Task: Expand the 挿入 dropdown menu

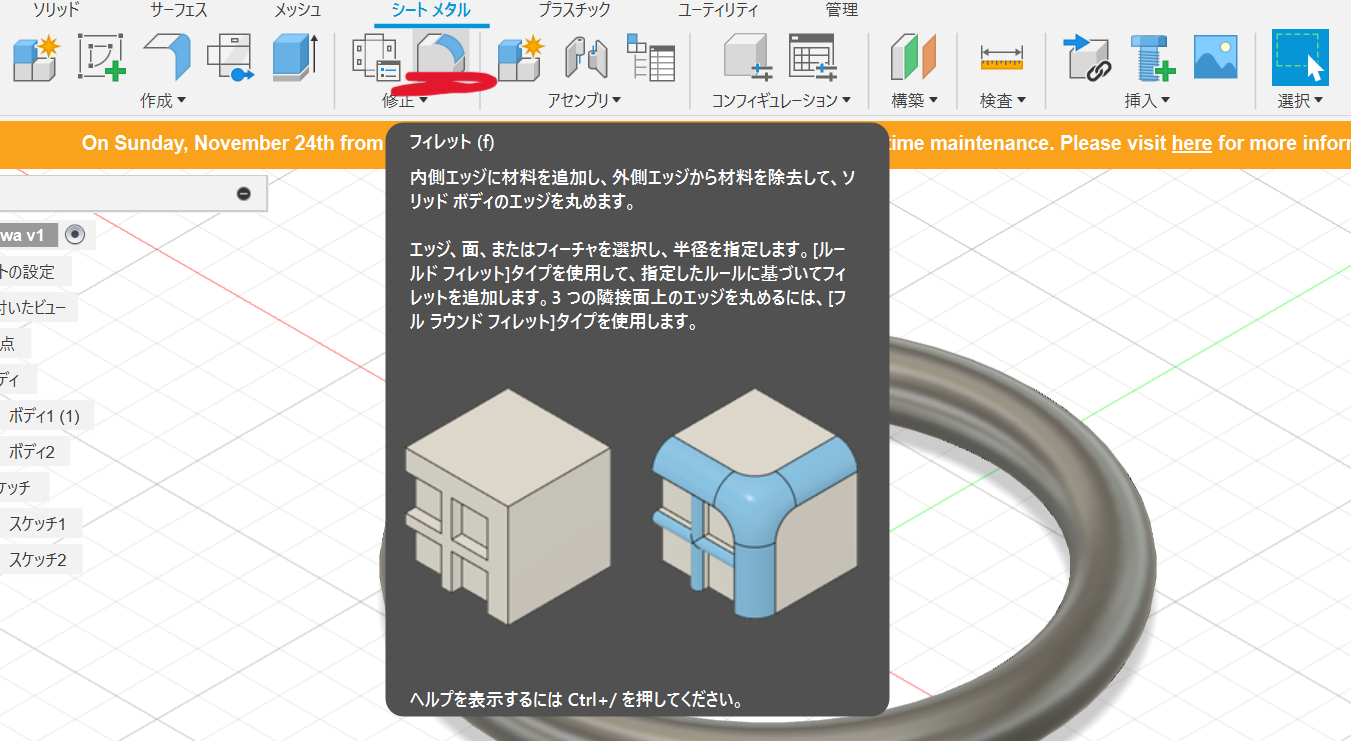Action: click(1147, 100)
